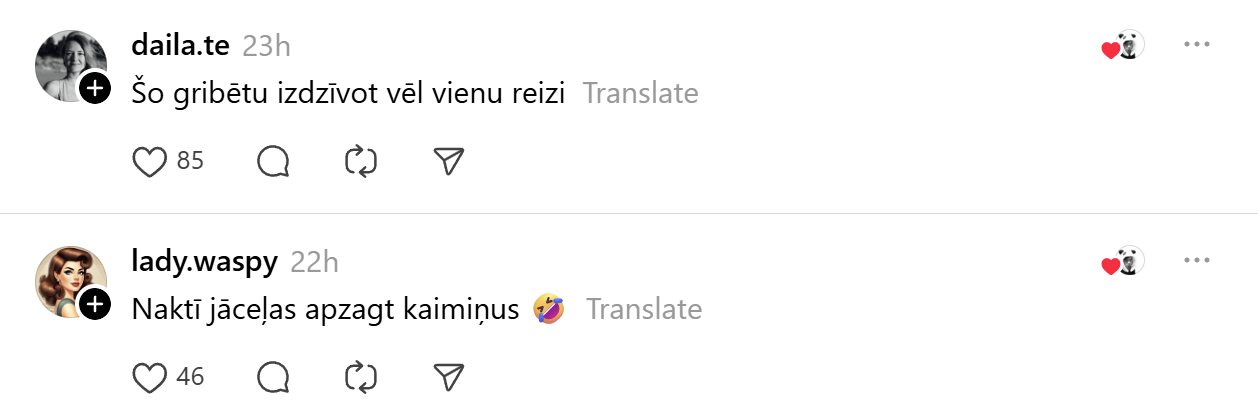Image resolution: width=1258 pixels, height=414 pixels.
Task: Reply to daila.te's post via comment icon
Action: 273,161
